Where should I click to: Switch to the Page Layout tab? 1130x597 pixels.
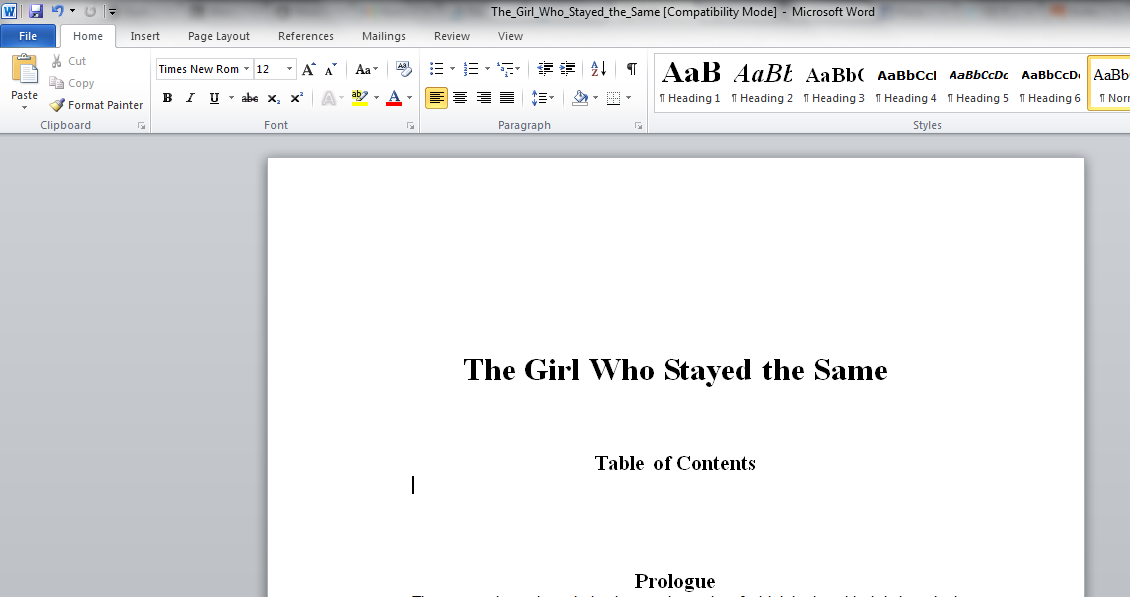pos(219,36)
